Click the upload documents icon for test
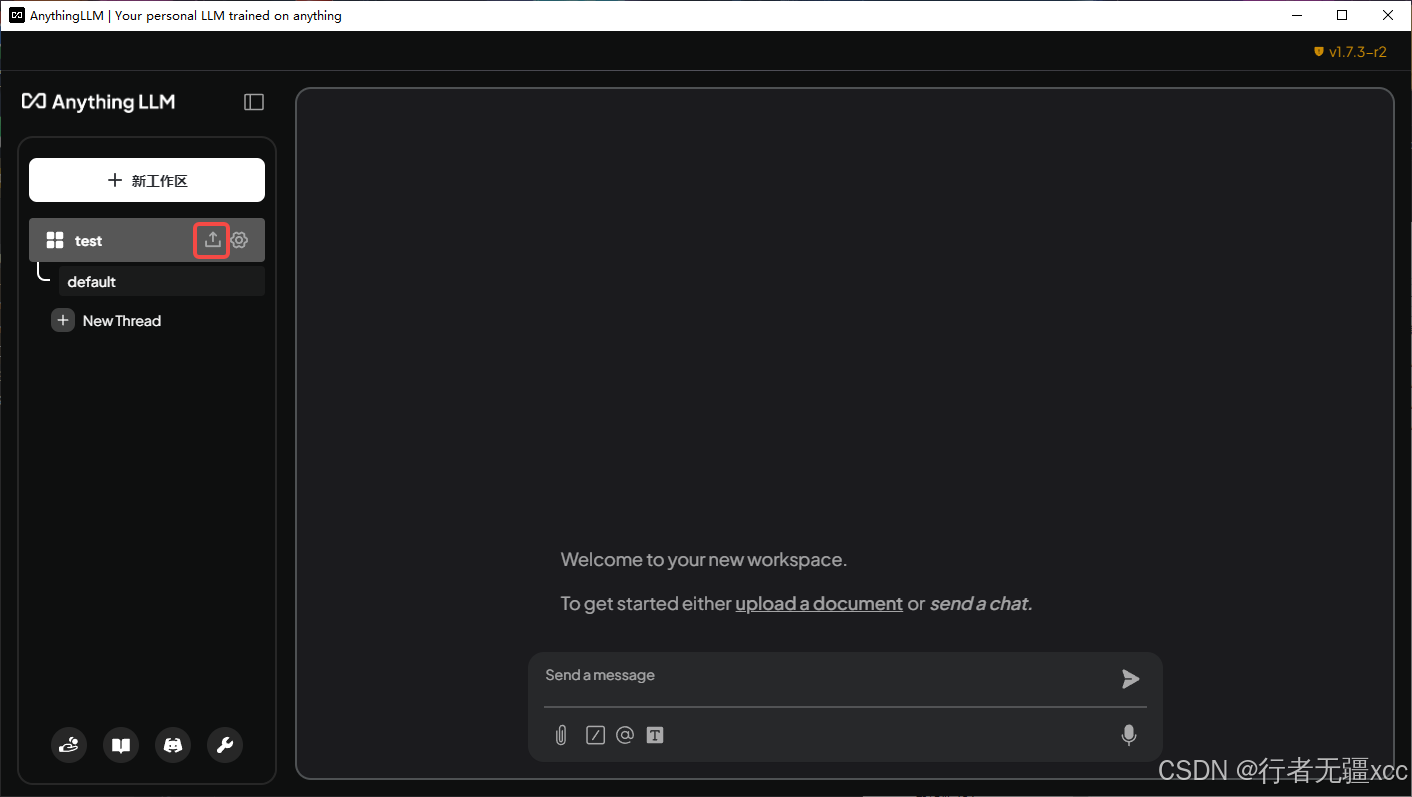Image resolution: width=1412 pixels, height=797 pixels. [x=212, y=240]
